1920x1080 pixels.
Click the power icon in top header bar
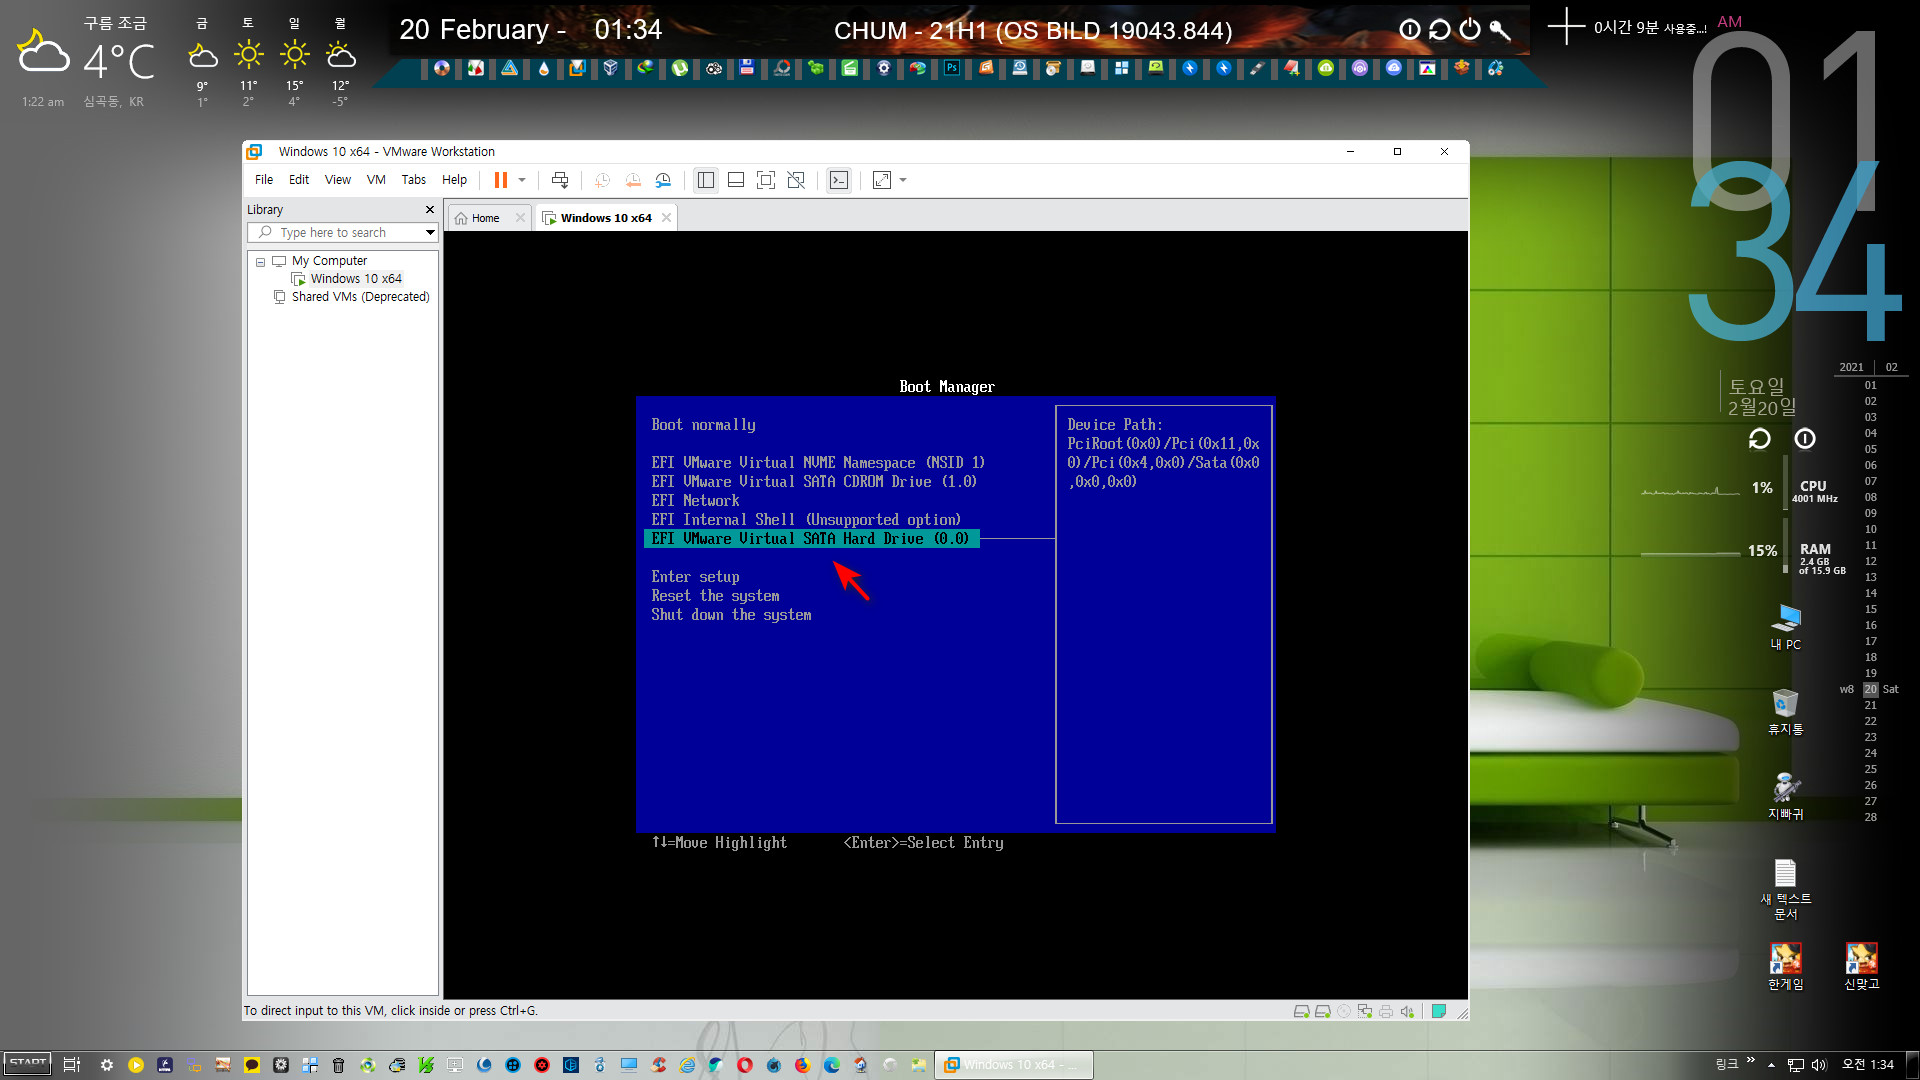(x=1469, y=30)
